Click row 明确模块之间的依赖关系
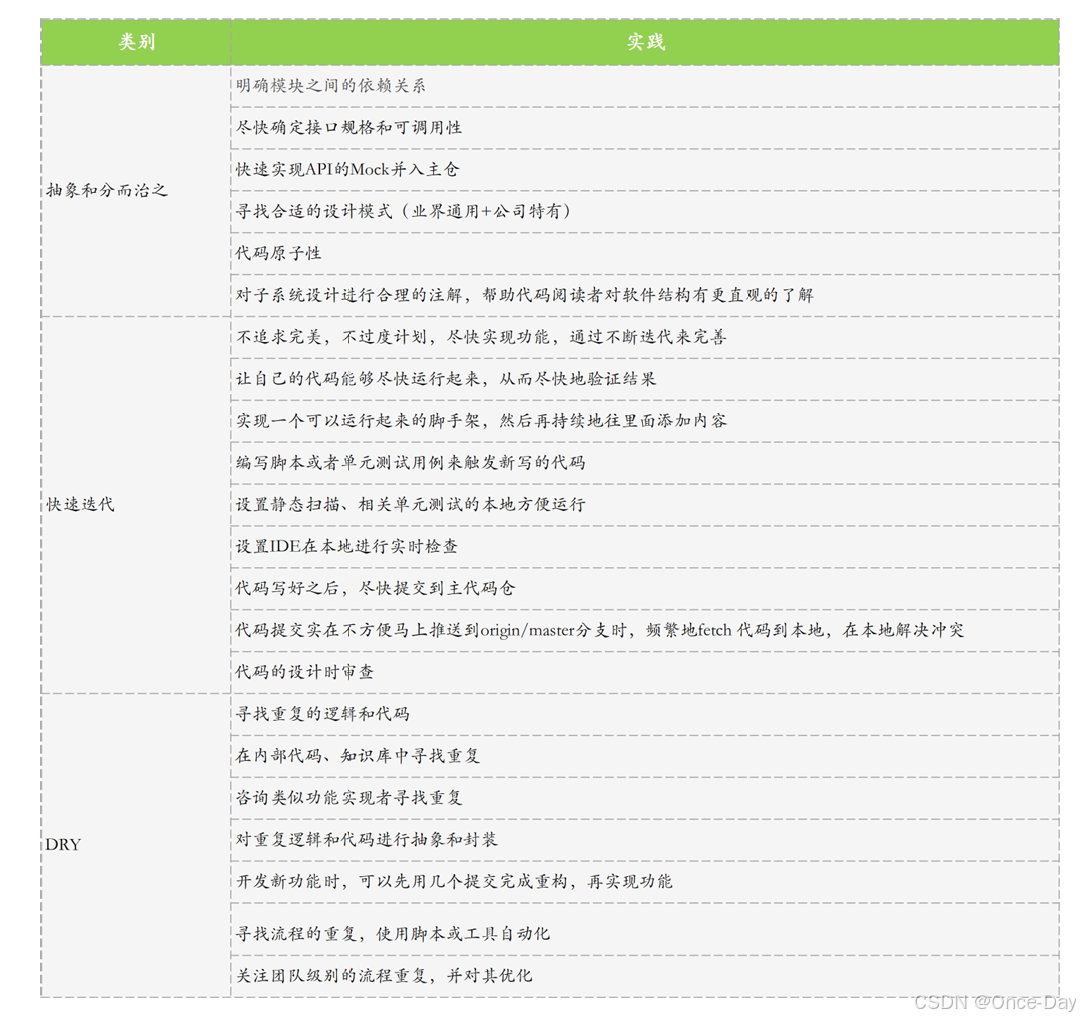 [645, 86]
